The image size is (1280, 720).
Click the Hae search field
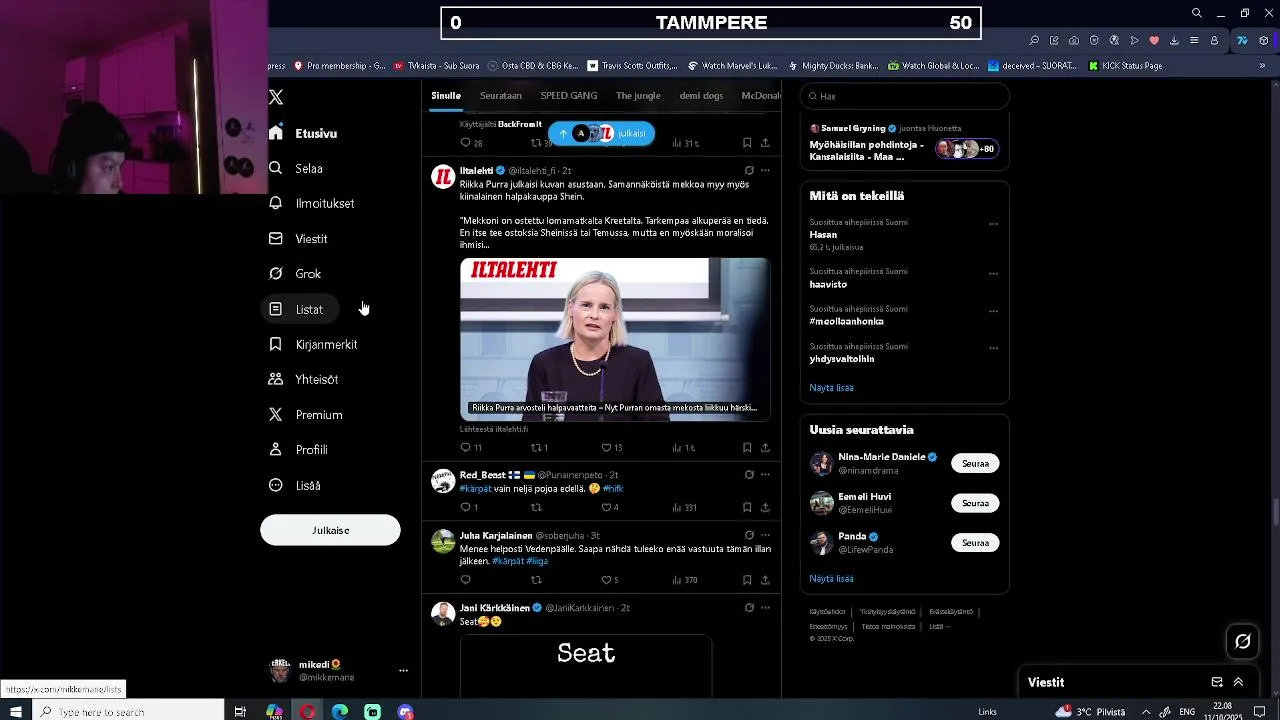[905, 96]
